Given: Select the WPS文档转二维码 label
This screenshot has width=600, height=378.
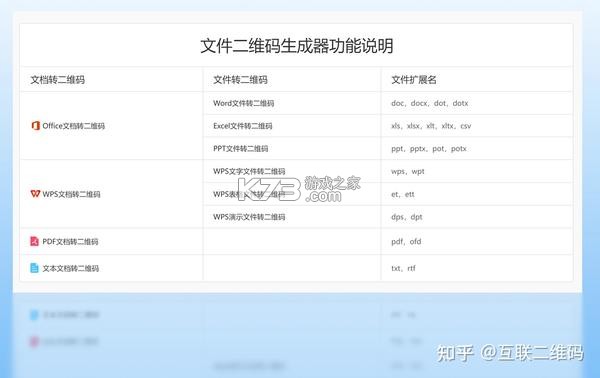Looking at the screenshot, I should point(71,194).
